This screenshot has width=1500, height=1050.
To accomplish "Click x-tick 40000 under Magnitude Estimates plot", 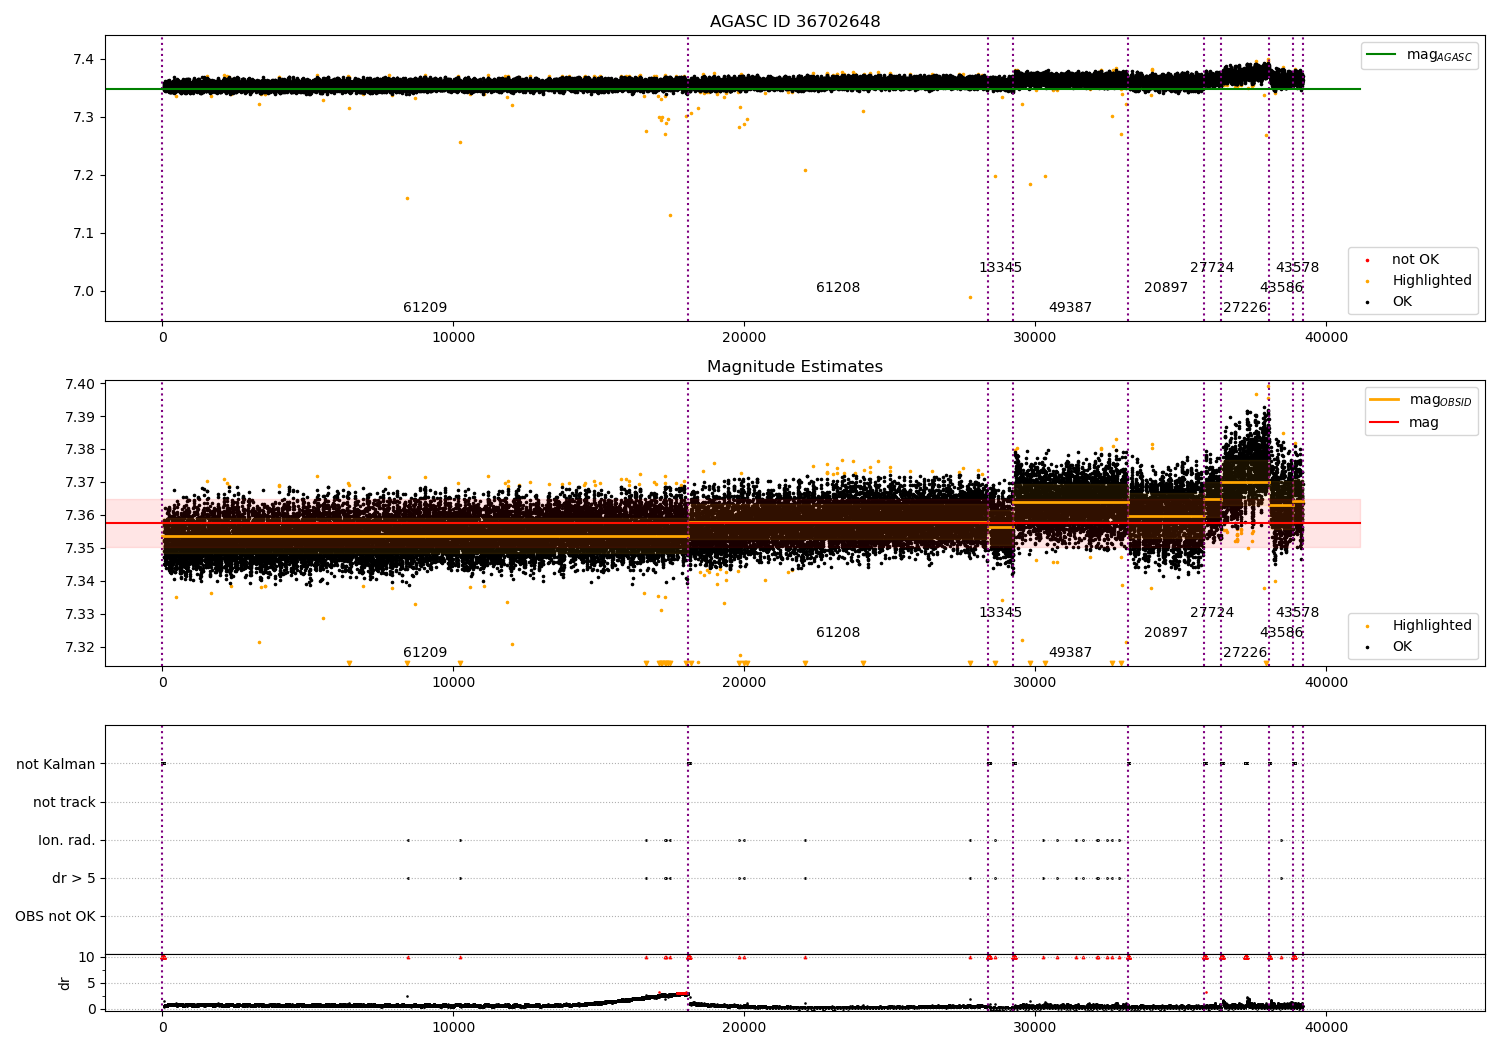I will pos(1326,682).
